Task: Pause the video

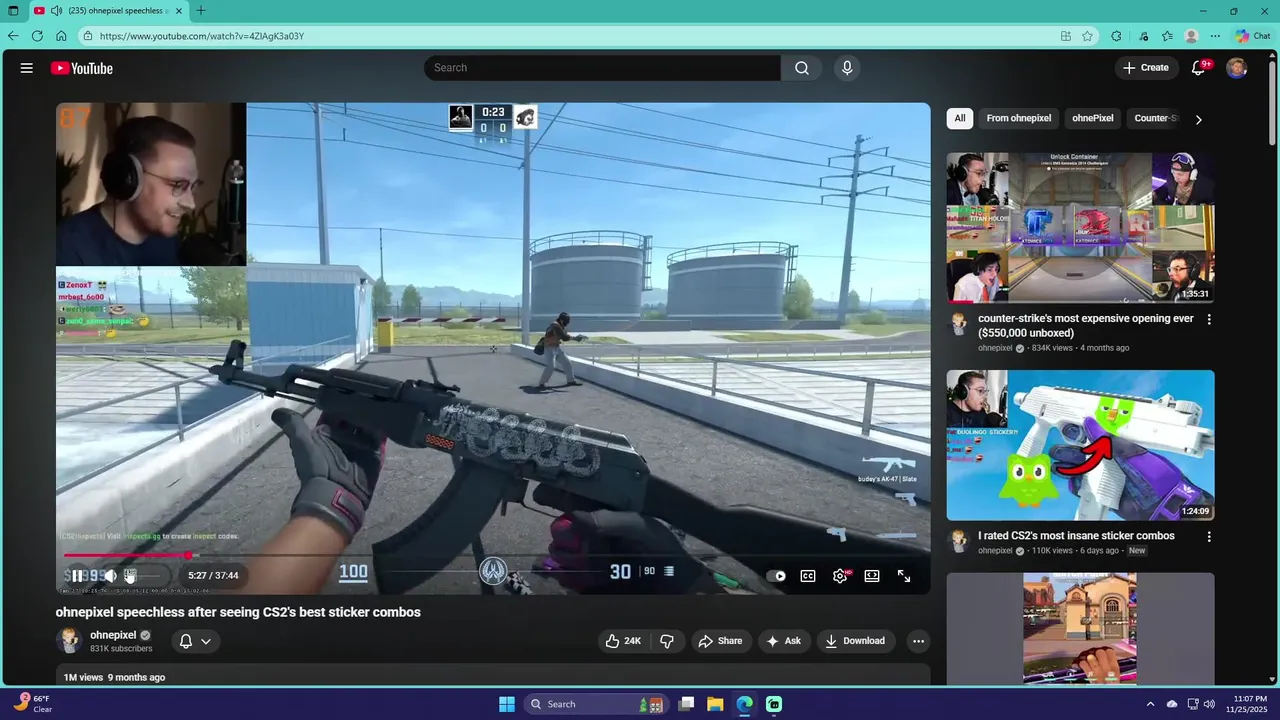Action: coord(77,576)
